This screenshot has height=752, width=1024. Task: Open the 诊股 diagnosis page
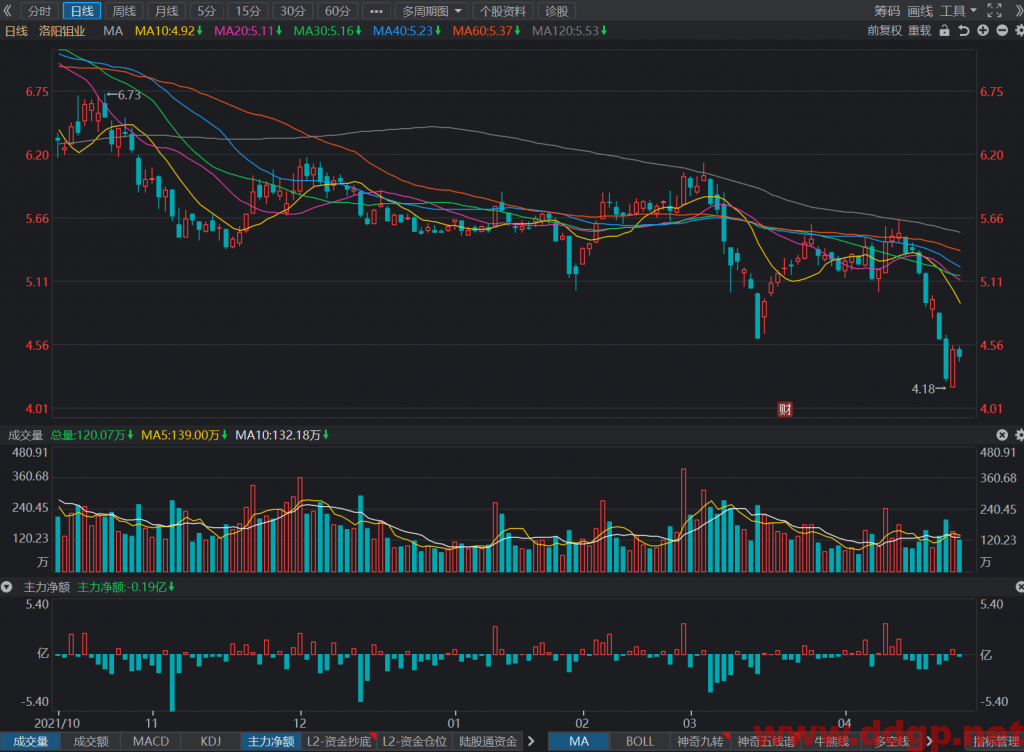click(x=556, y=11)
